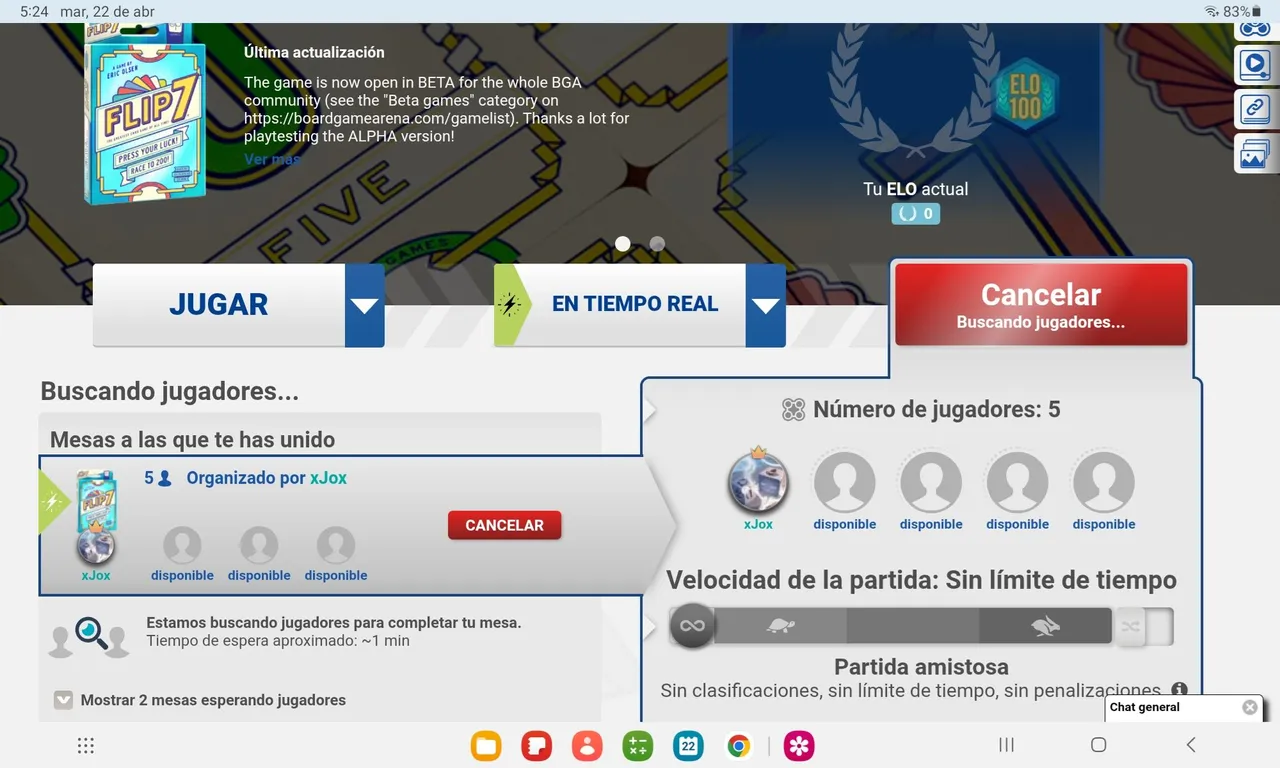Click xJox's avatar in the joined table row
This screenshot has height=768, width=1280.
pyautogui.click(x=96, y=547)
